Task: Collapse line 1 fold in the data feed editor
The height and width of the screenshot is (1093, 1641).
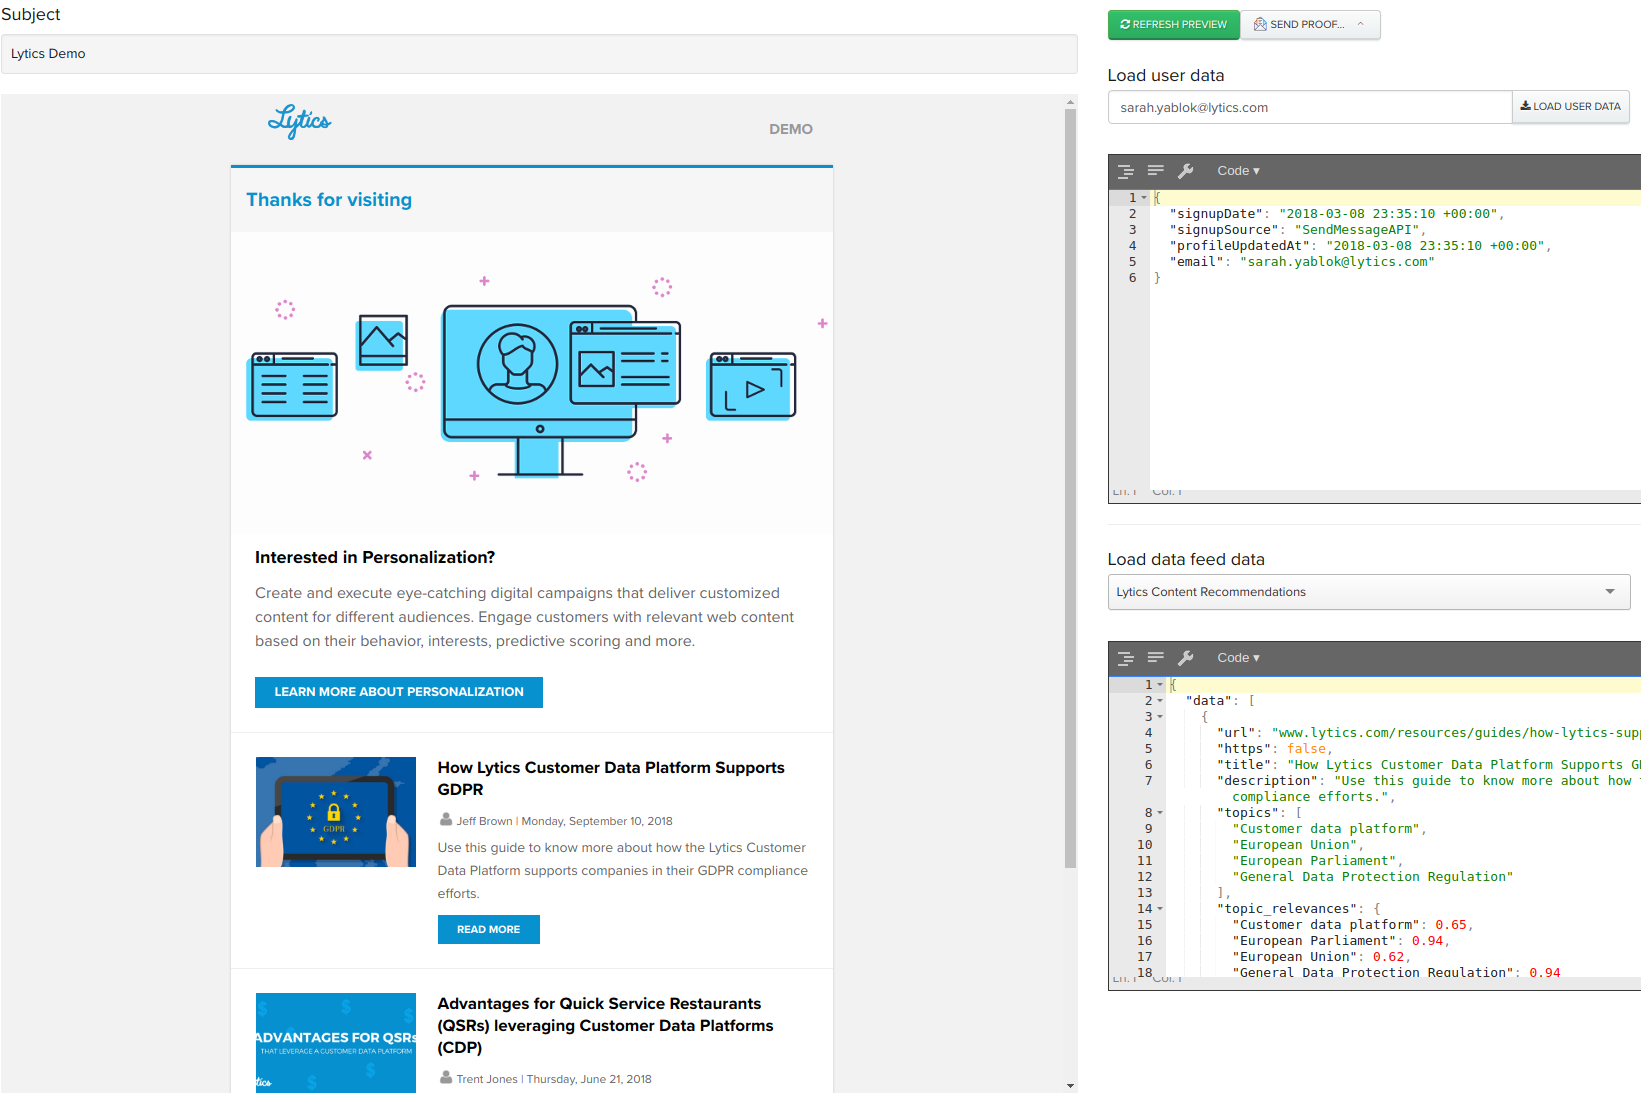Action: coord(1160,685)
